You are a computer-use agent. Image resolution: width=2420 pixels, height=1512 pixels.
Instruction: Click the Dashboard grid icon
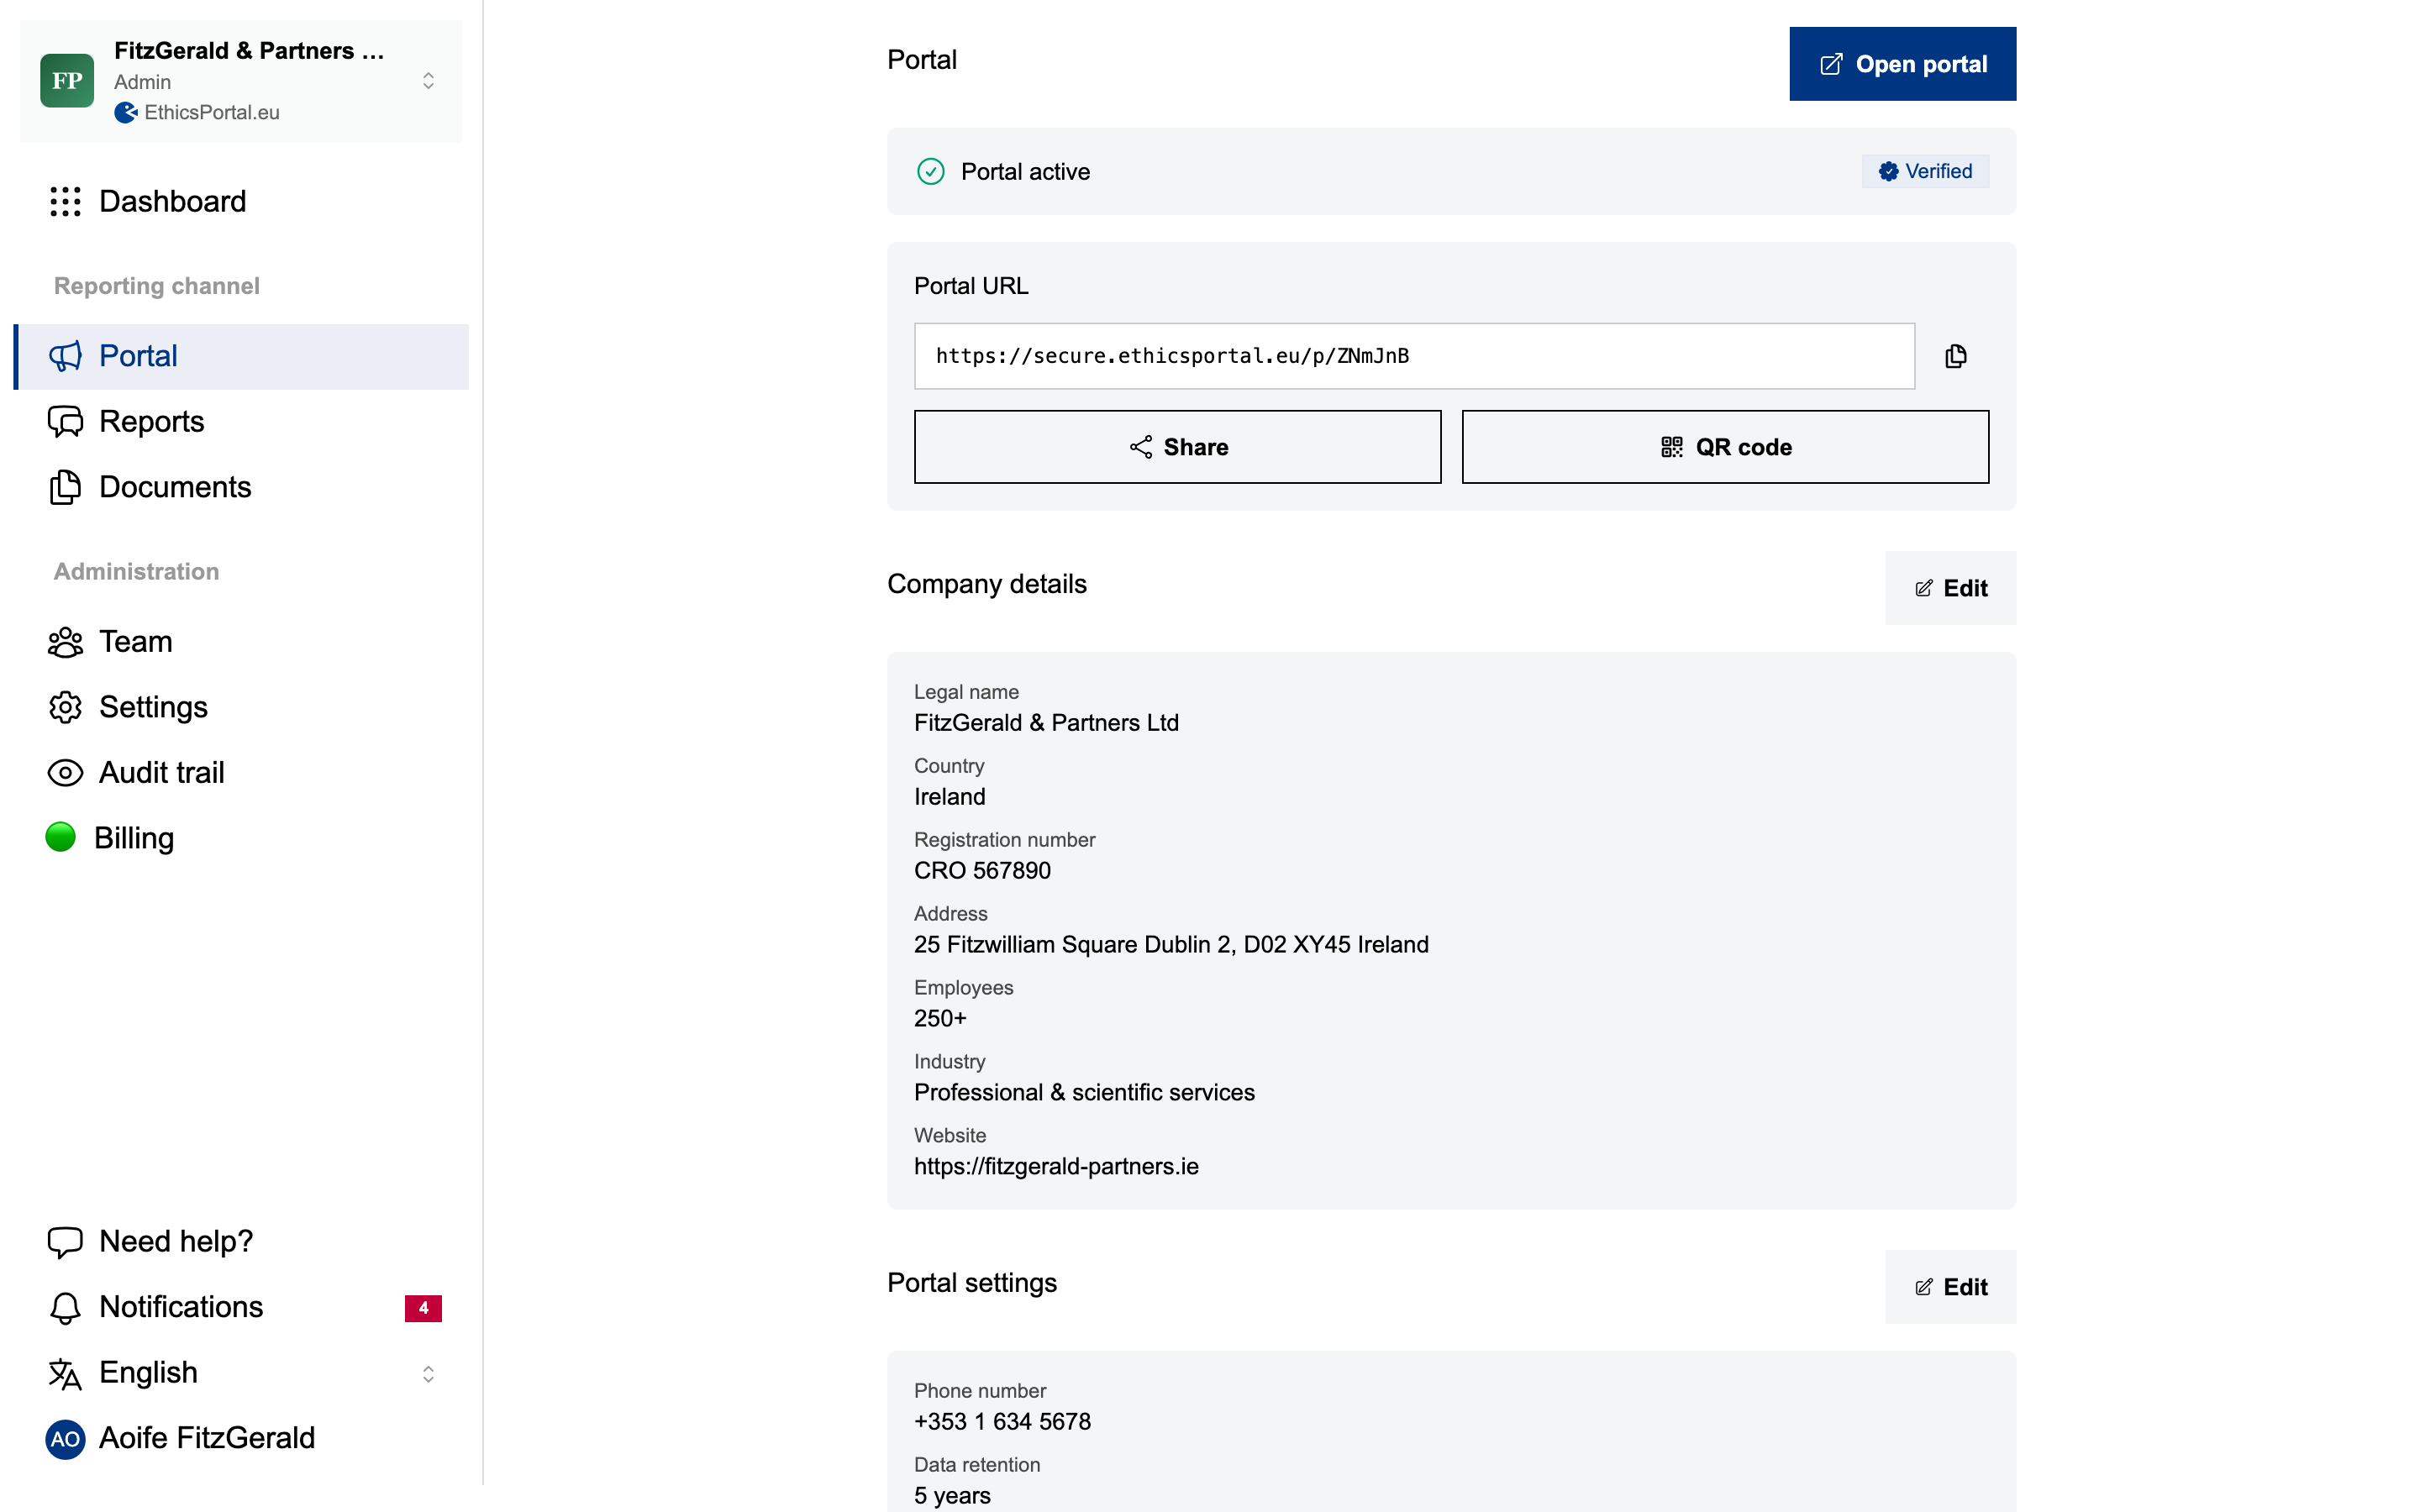65,201
